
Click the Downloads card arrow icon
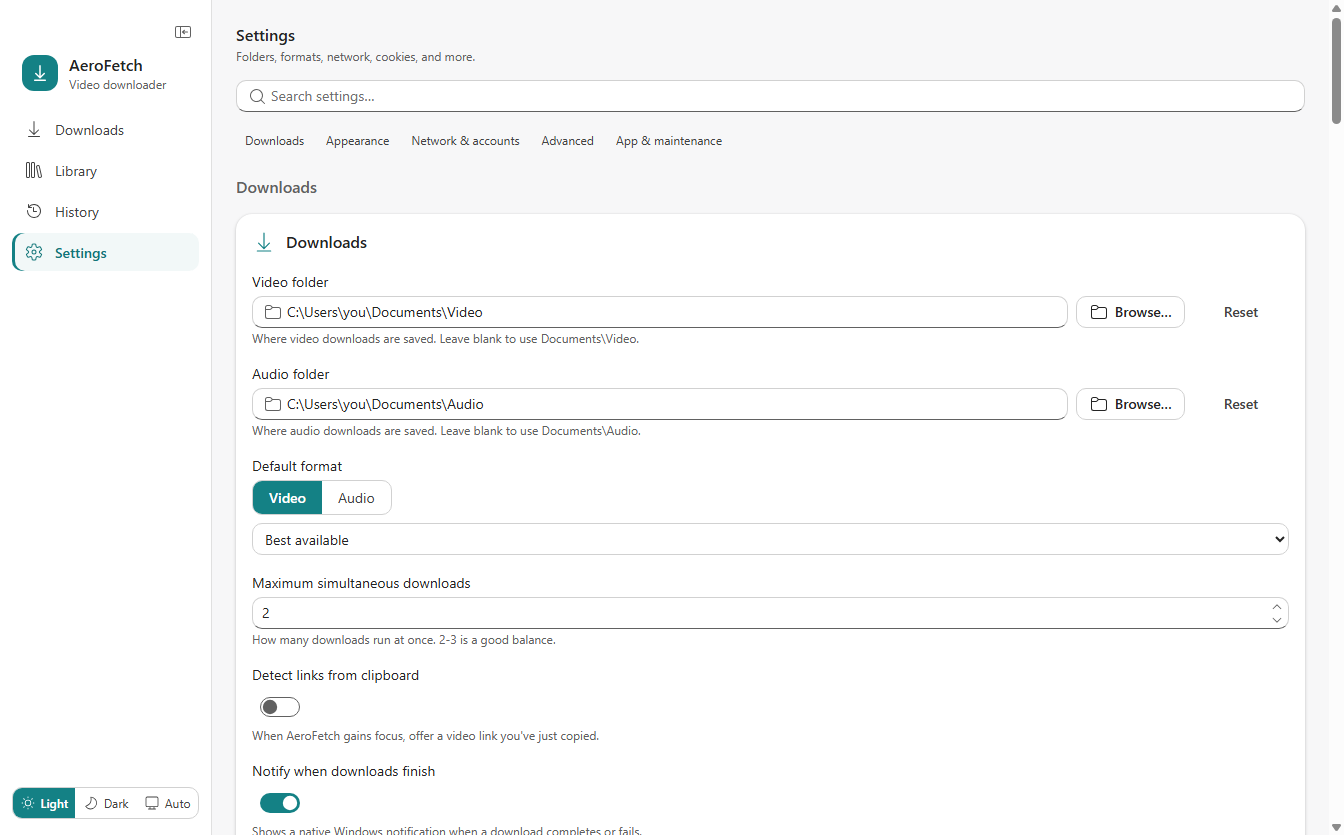(264, 242)
